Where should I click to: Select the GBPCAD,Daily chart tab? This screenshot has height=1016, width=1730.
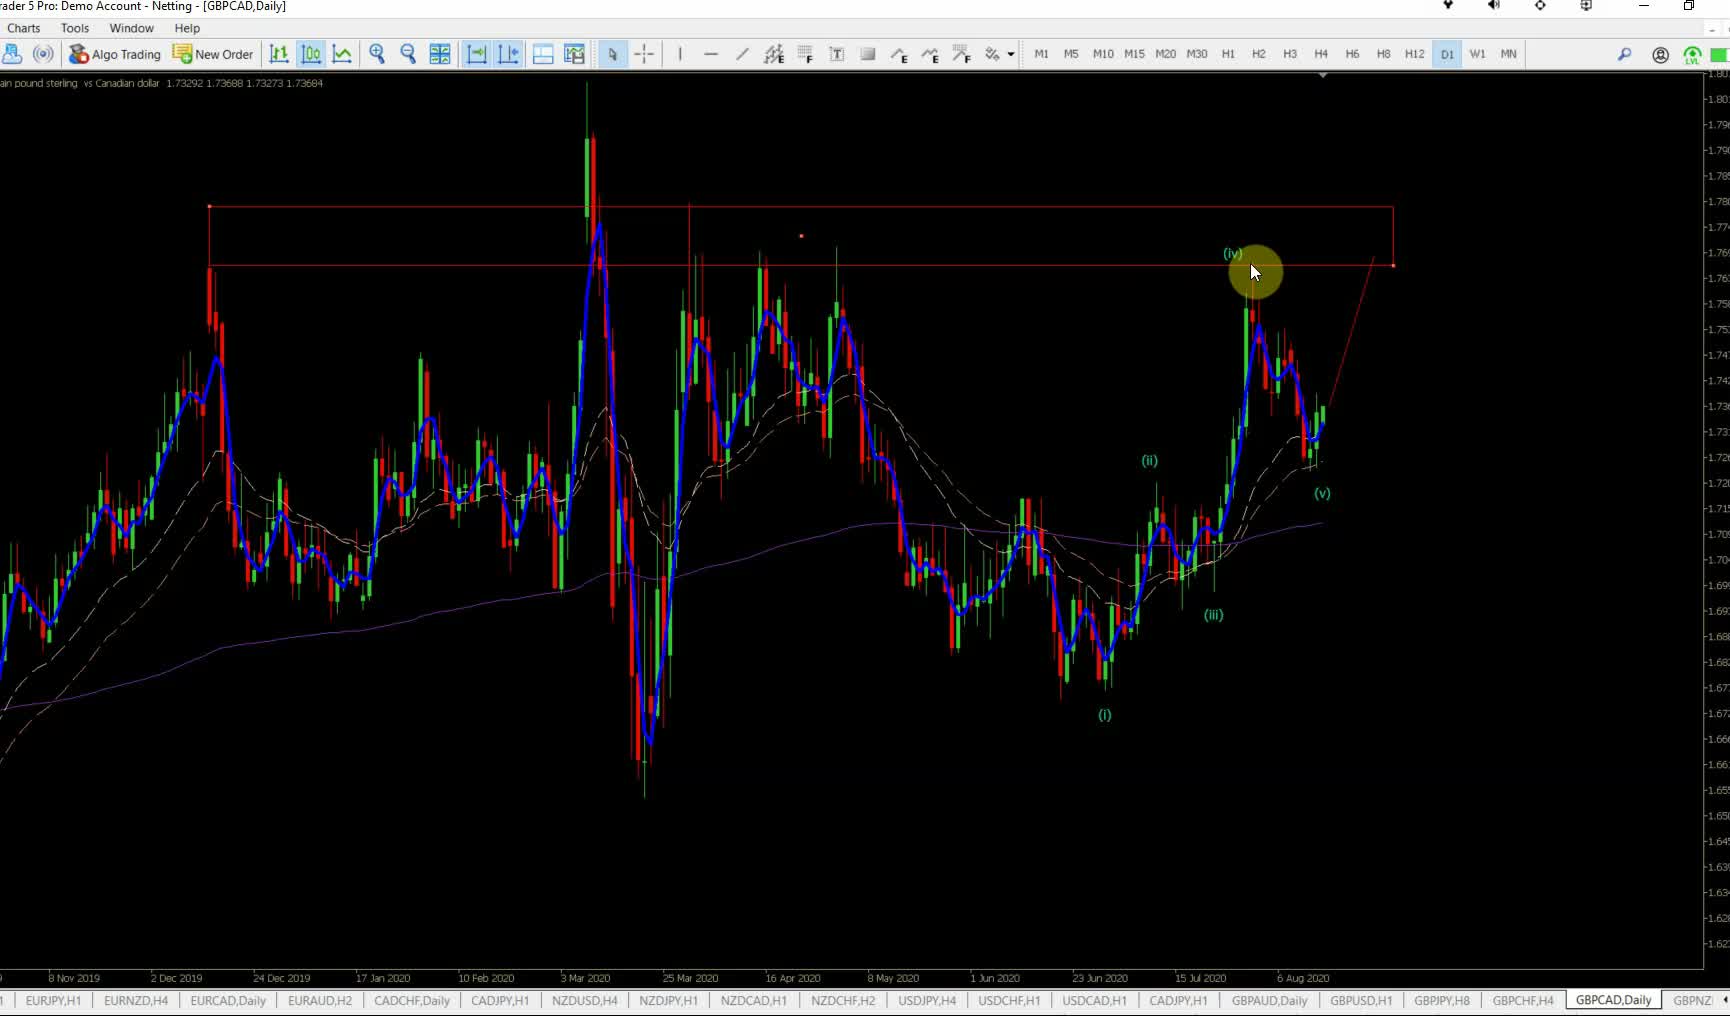click(x=1613, y=1000)
